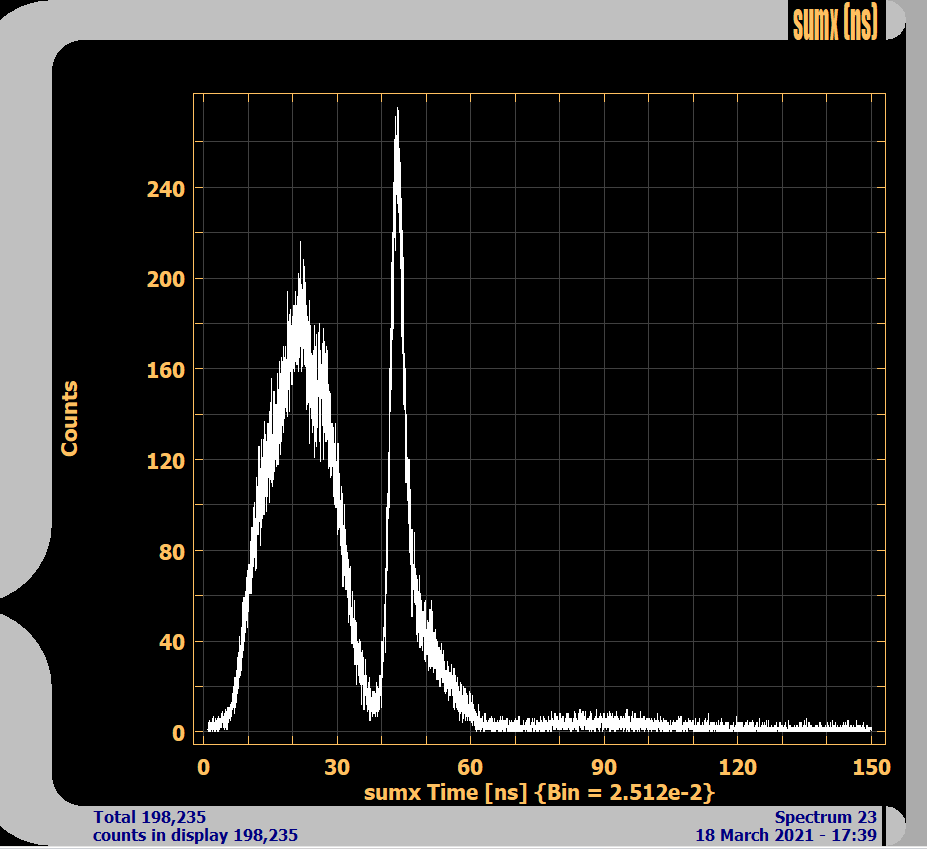Click the 240 tick on the Counts axis
The image size is (927, 849).
[165, 188]
